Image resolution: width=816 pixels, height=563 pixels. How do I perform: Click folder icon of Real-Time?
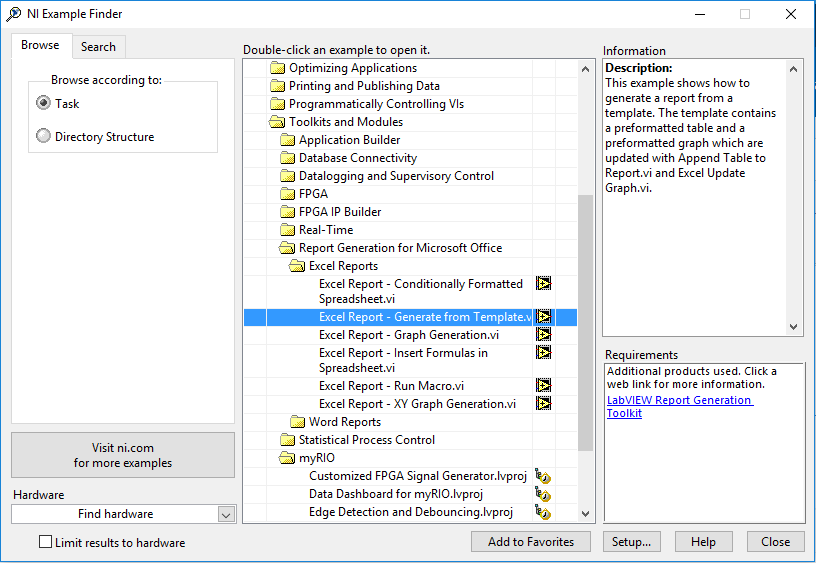(x=287, y=230)
